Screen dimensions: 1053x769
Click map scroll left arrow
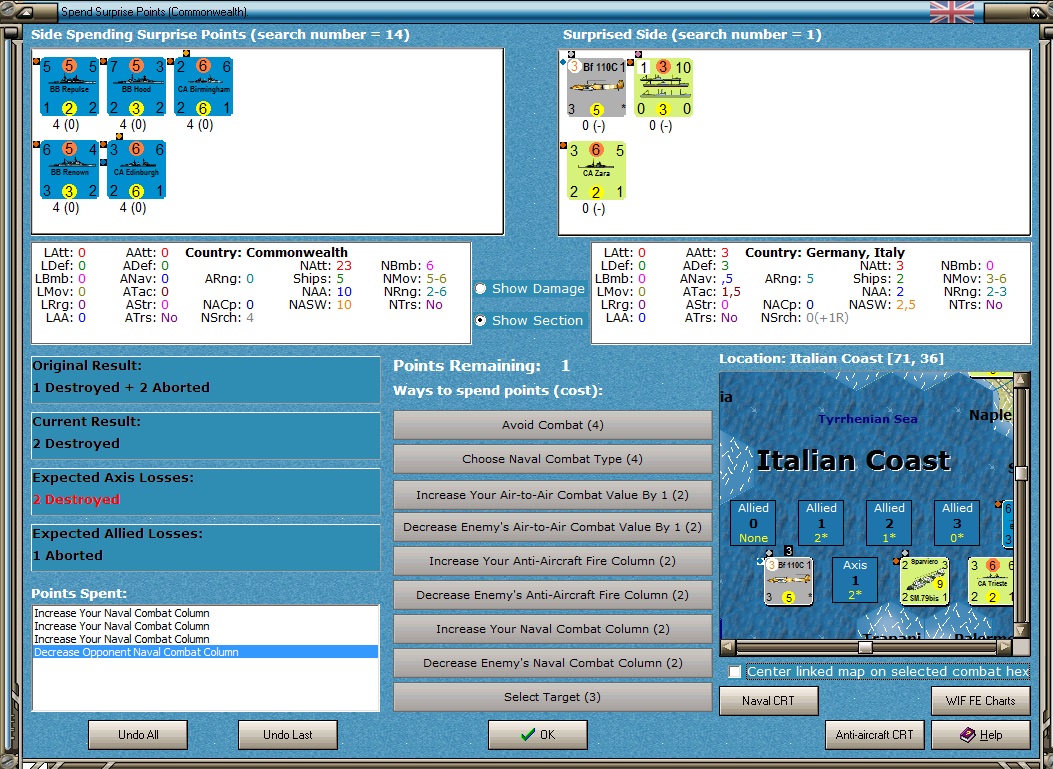pos(728,647)
